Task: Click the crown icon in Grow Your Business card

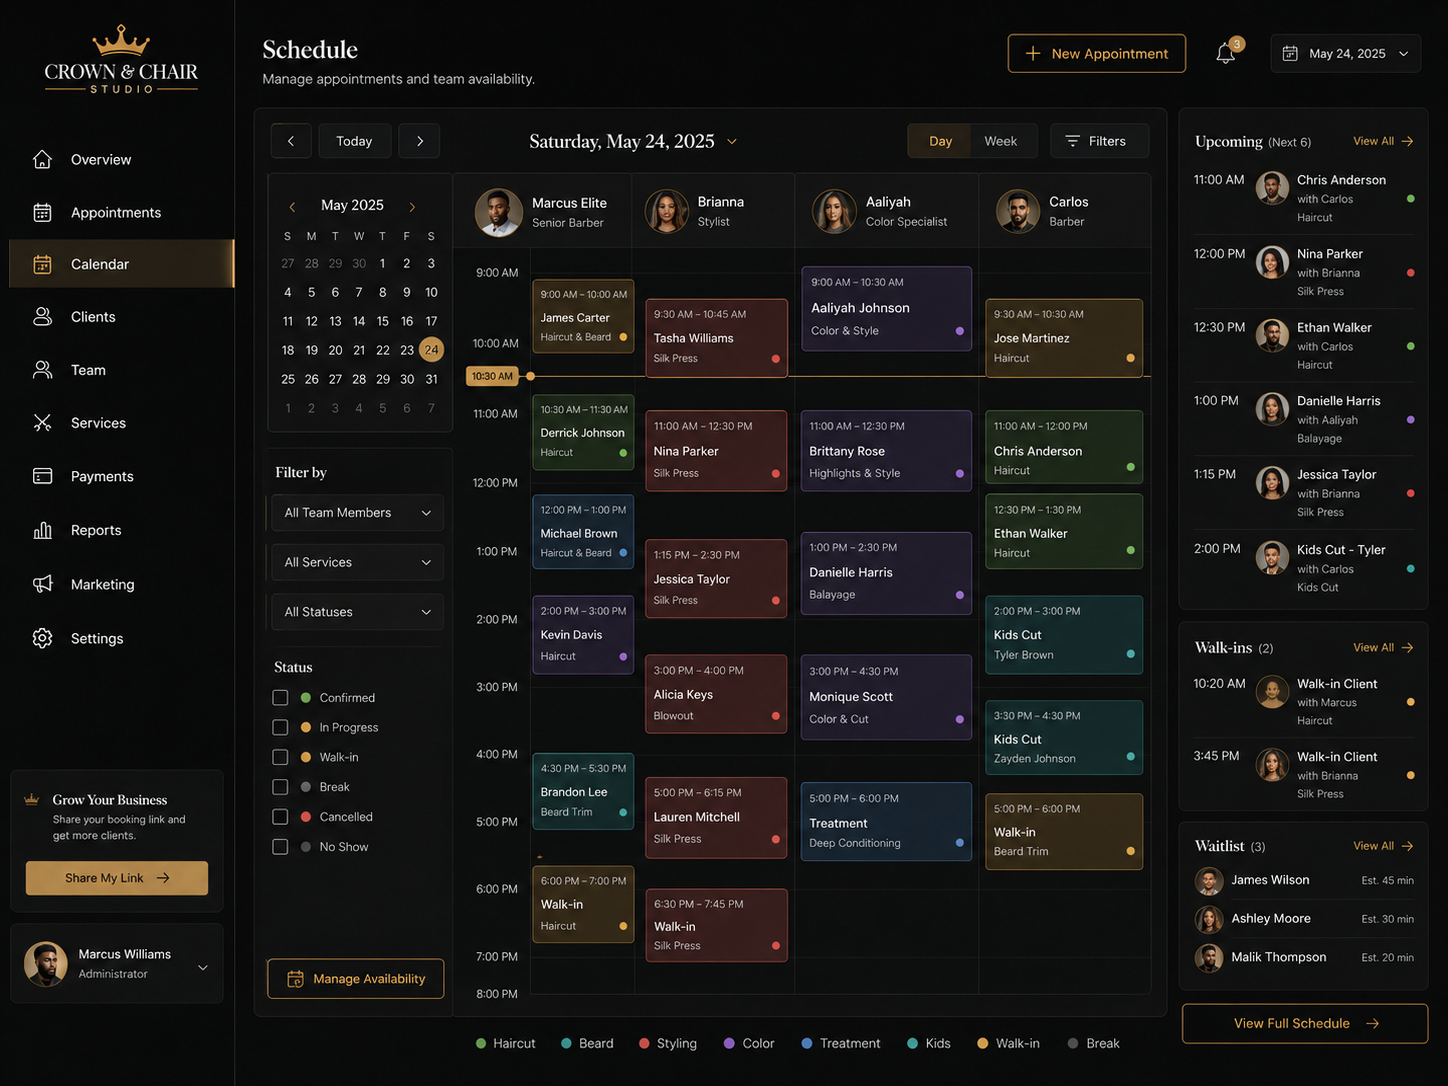Action: tap(31, 799)
